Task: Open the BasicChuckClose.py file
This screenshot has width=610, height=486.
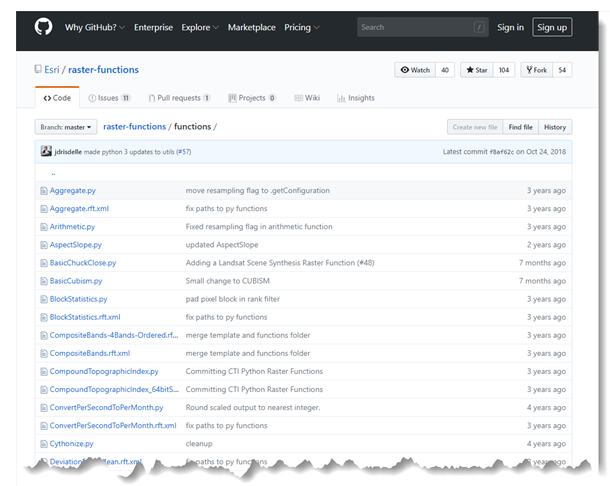Action: tap(83, 263)
